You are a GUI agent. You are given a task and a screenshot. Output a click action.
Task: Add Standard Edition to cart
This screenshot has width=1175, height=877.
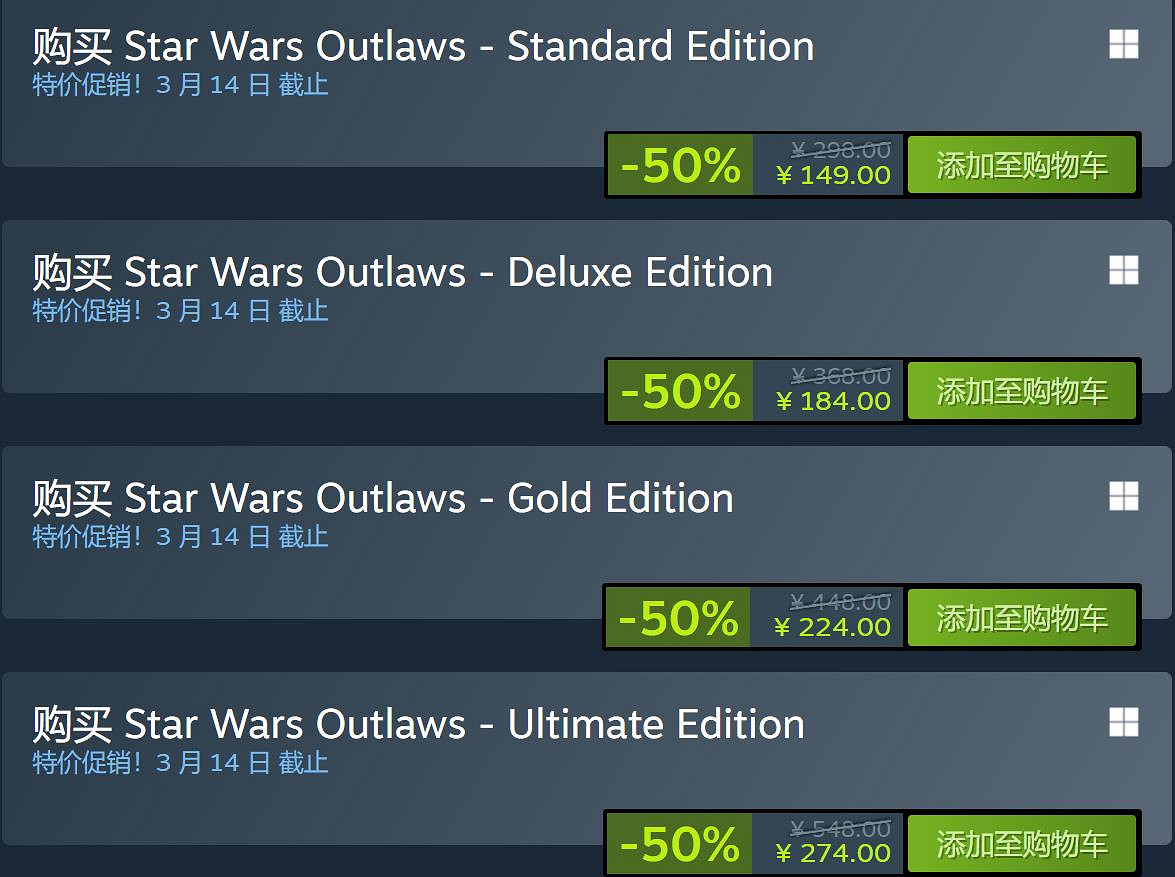pos(1021,166)
